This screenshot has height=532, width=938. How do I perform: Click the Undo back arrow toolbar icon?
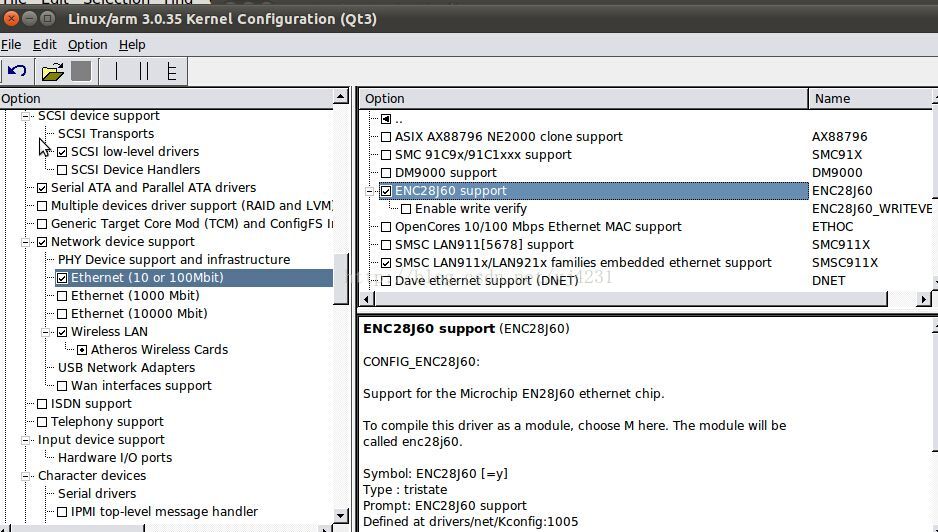tap(17, 72)
